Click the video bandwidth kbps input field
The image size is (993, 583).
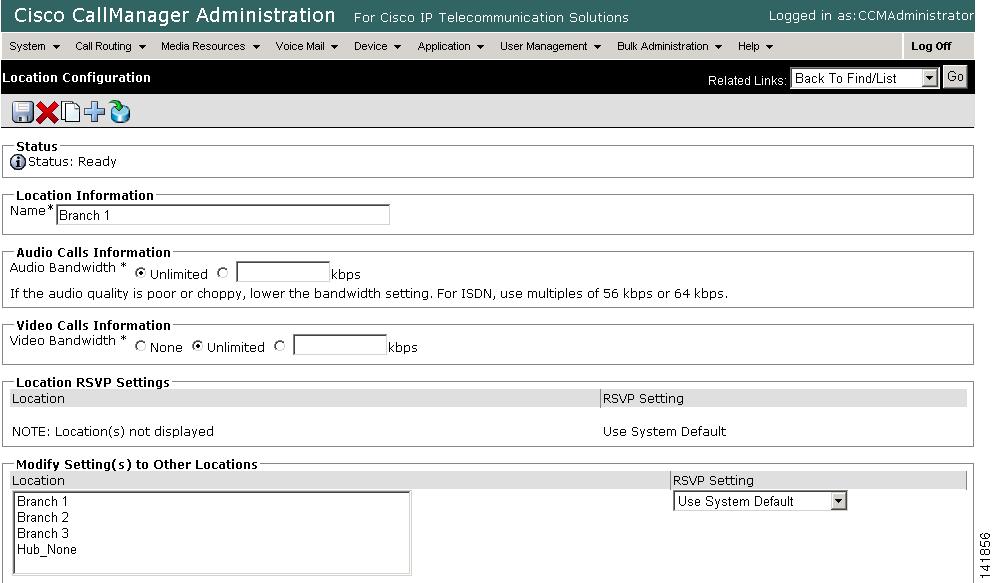[339, 345]
